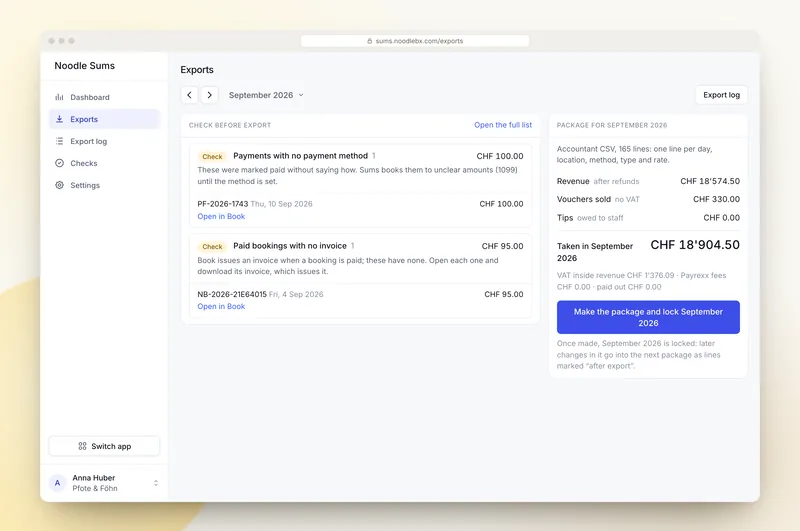The width and height of the screenshot is (800, 531).
Task: Make the package and lock September 2026
Action: [648, 317]
